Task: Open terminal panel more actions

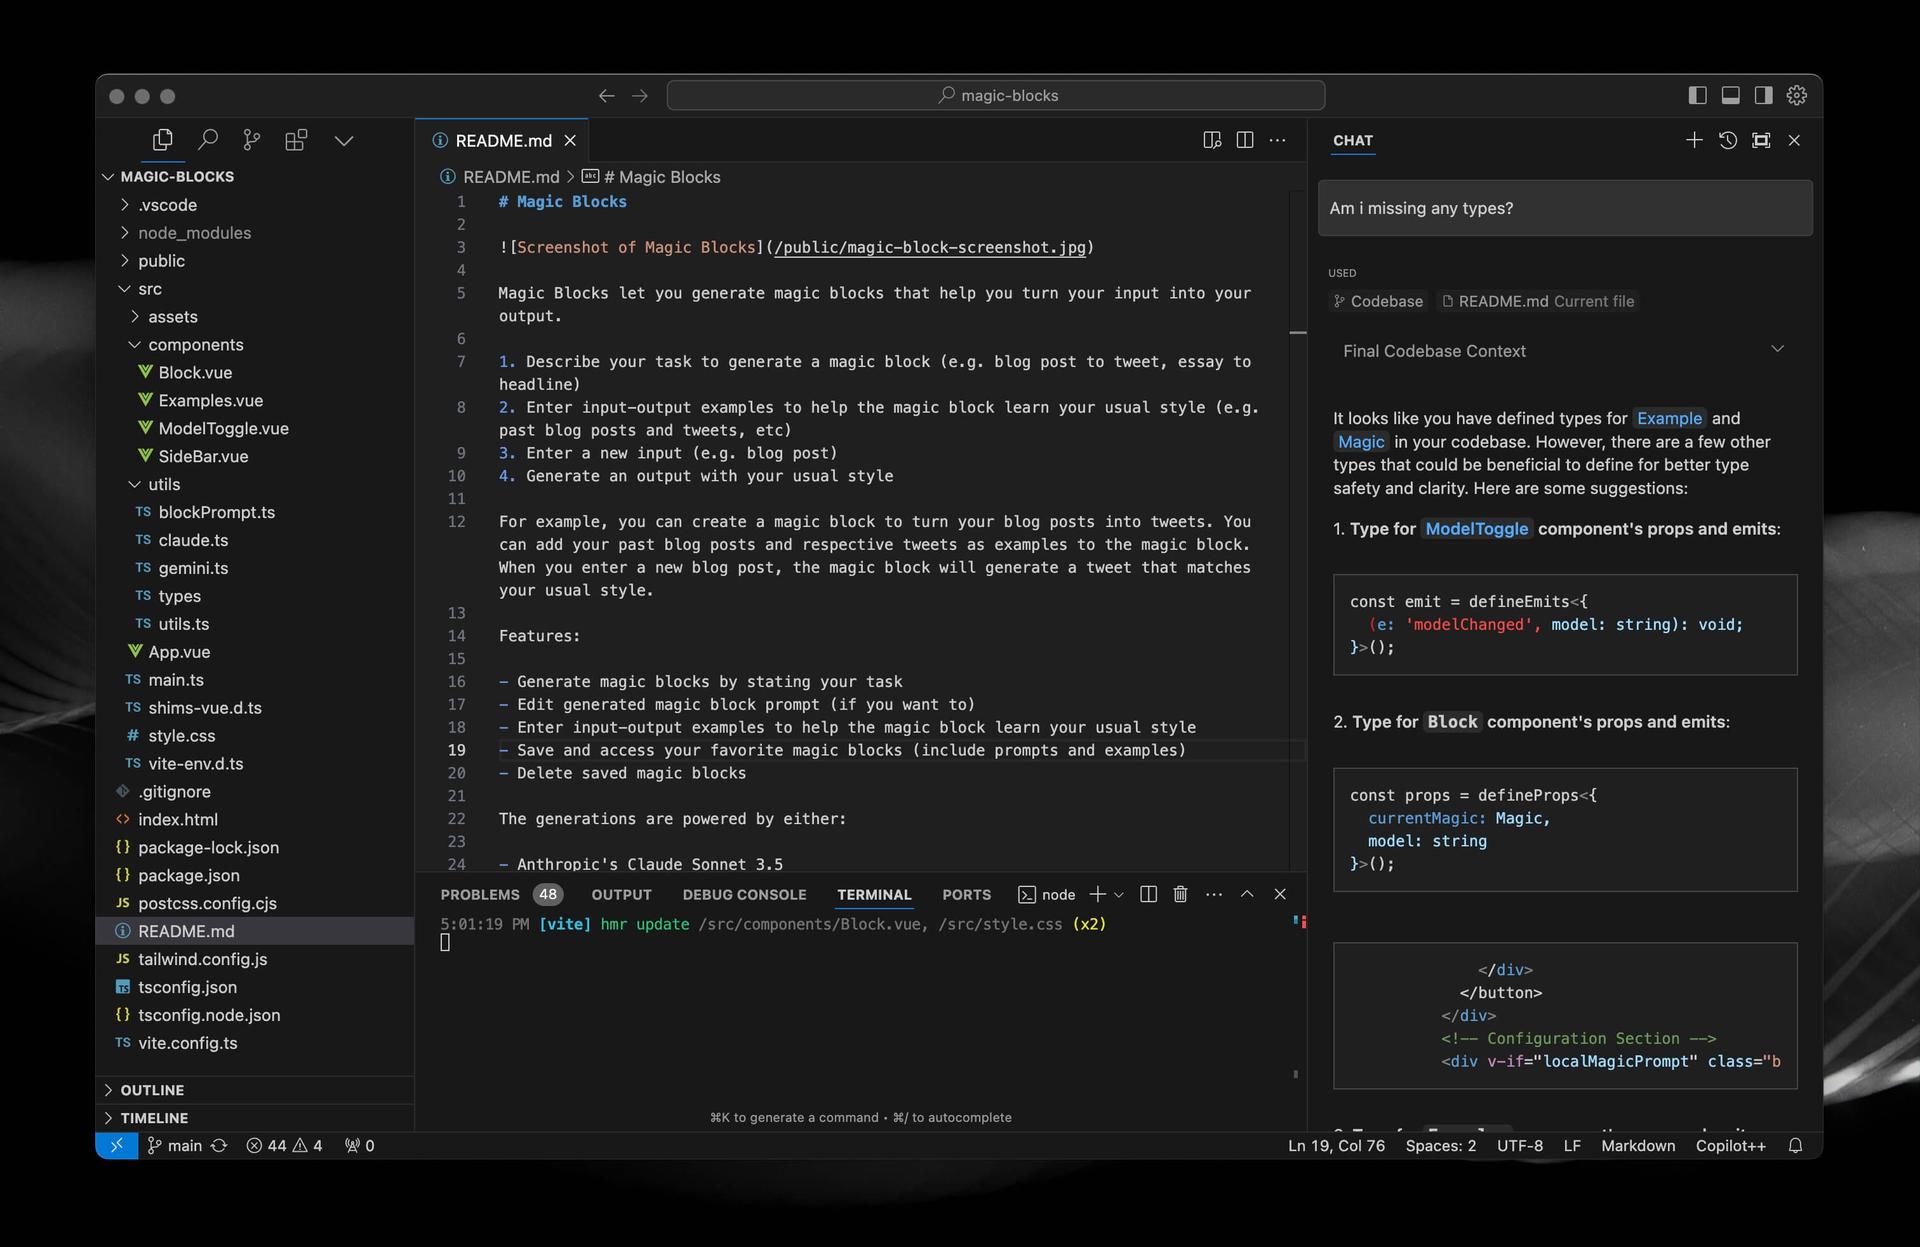Action: (1213, 894)
